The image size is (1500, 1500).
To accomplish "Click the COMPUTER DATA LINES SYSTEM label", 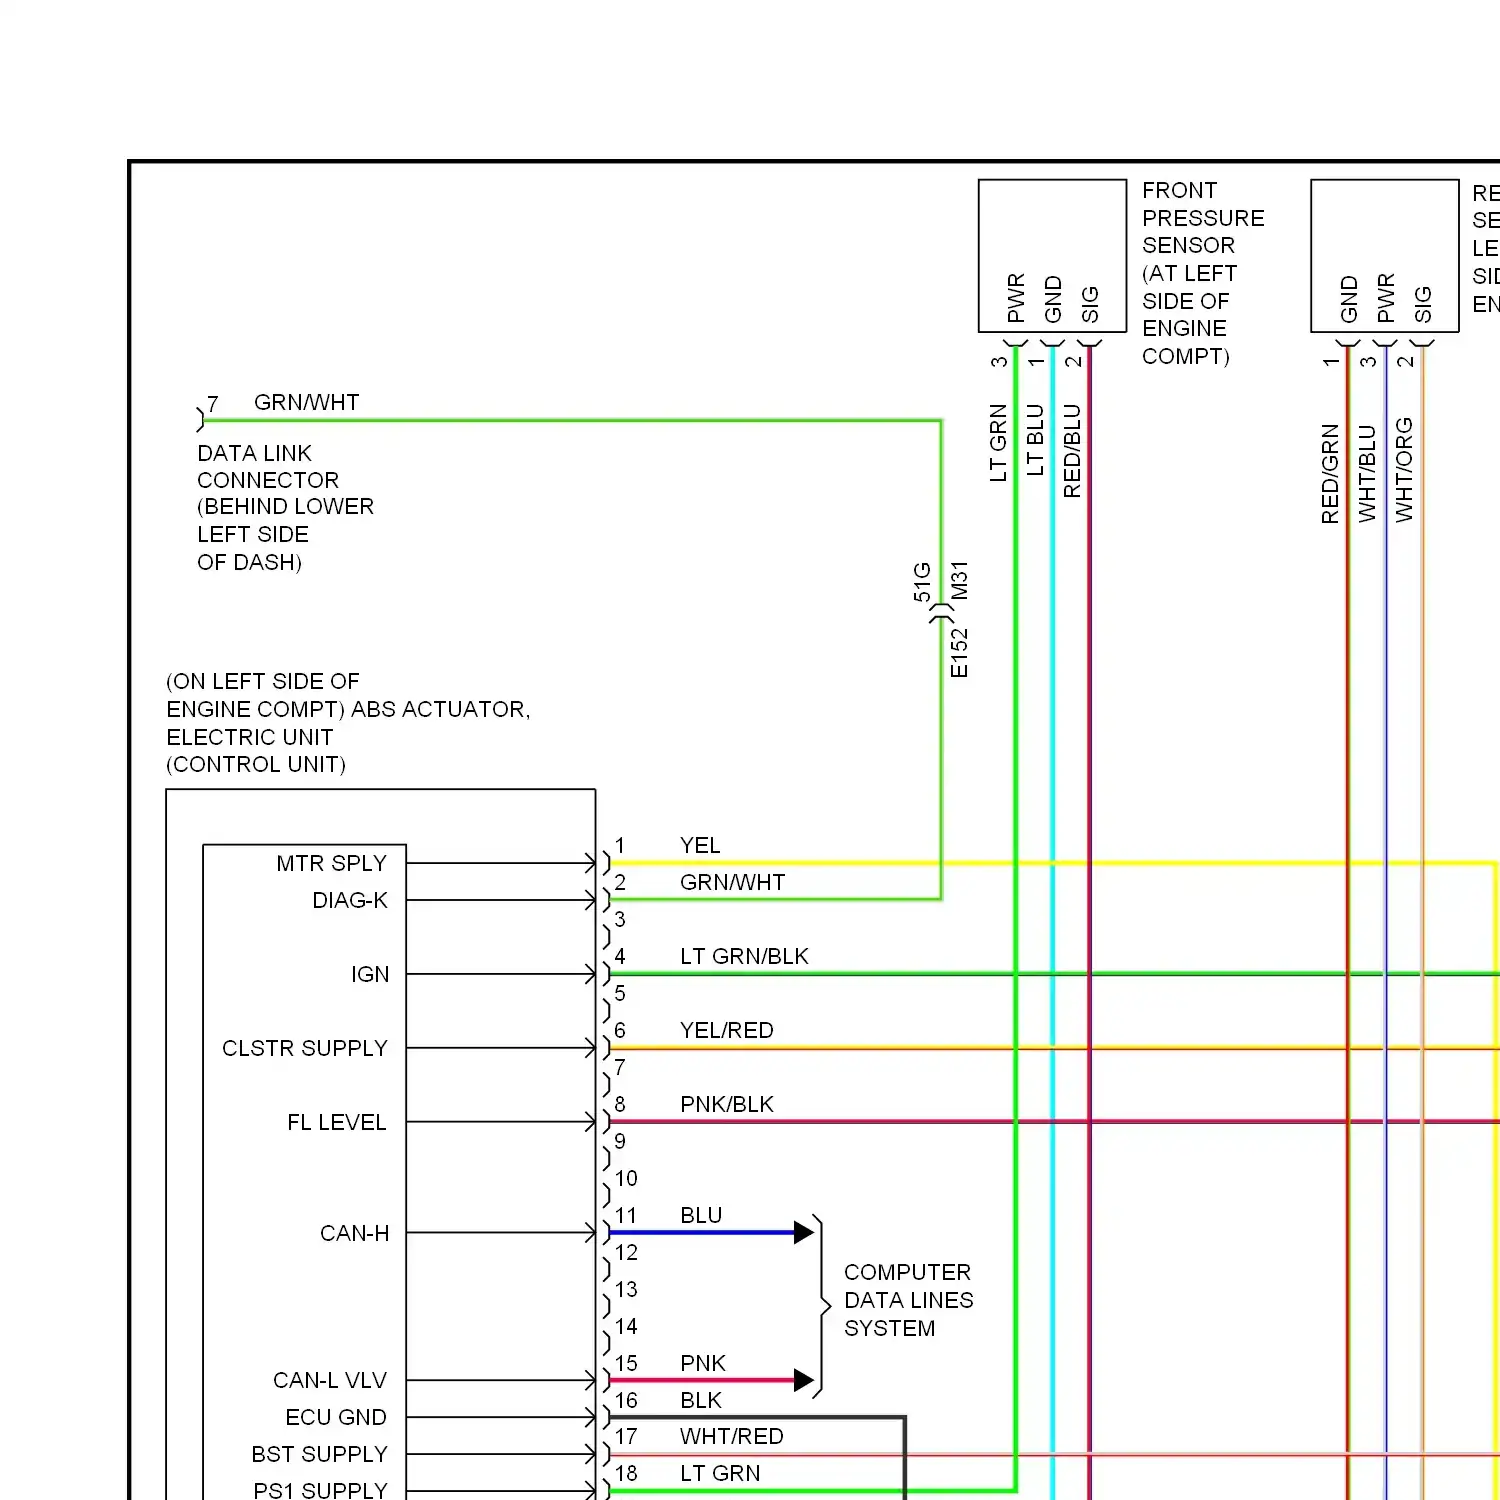I will point(908,1300).
